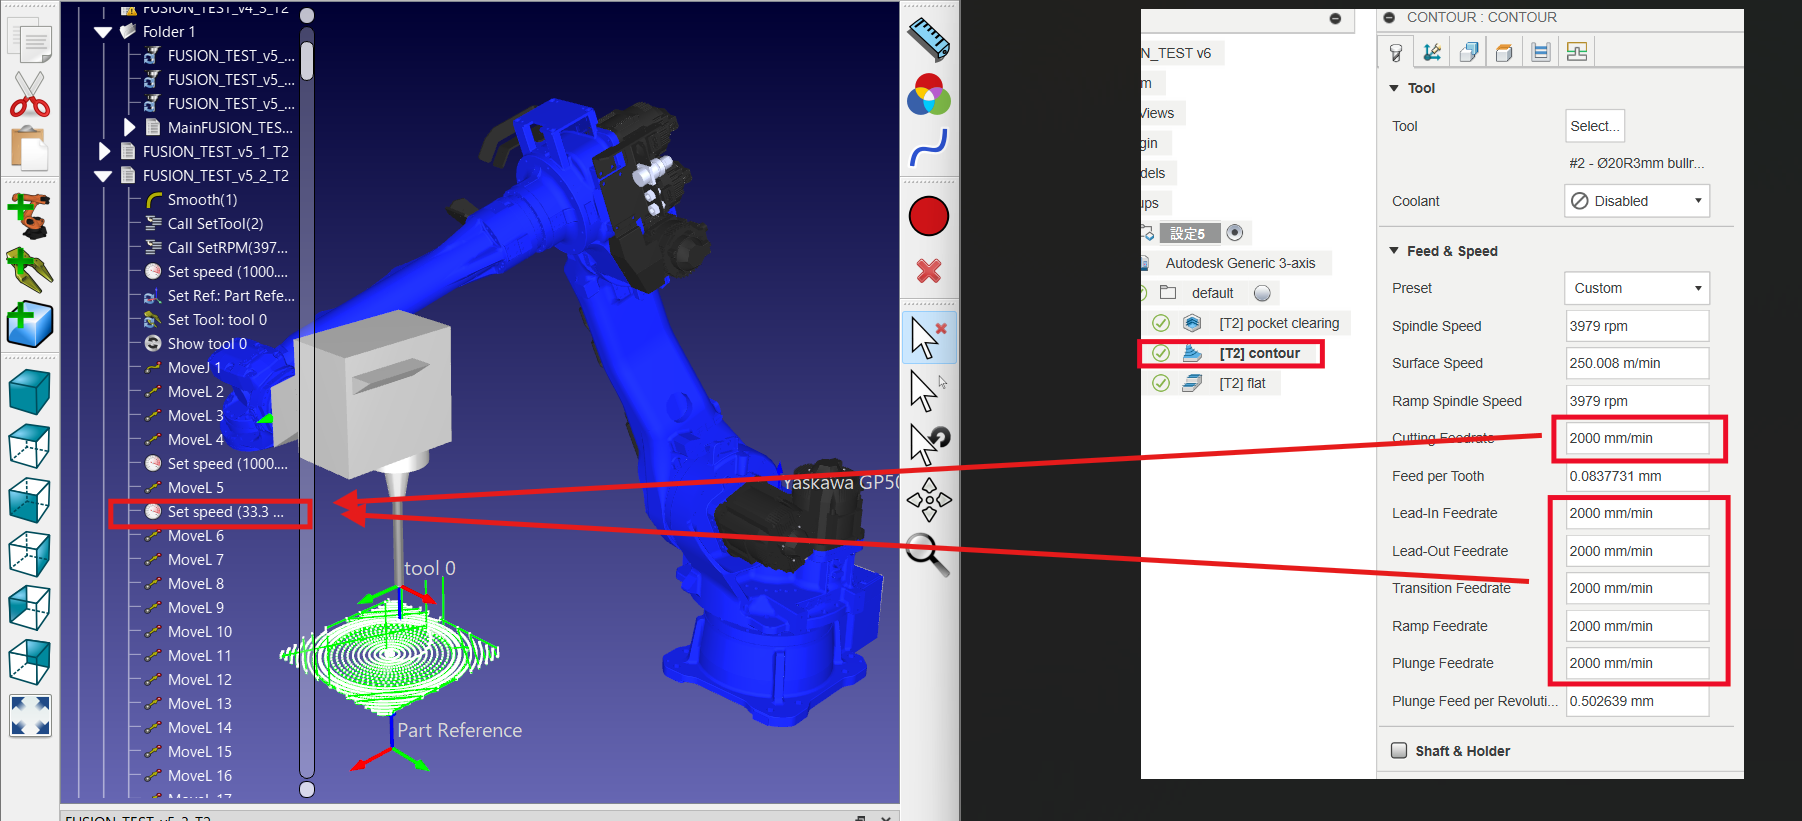Click the Cut scissors icon
The width and height of the screenshot is (1802, 821).
coord(30,95)
